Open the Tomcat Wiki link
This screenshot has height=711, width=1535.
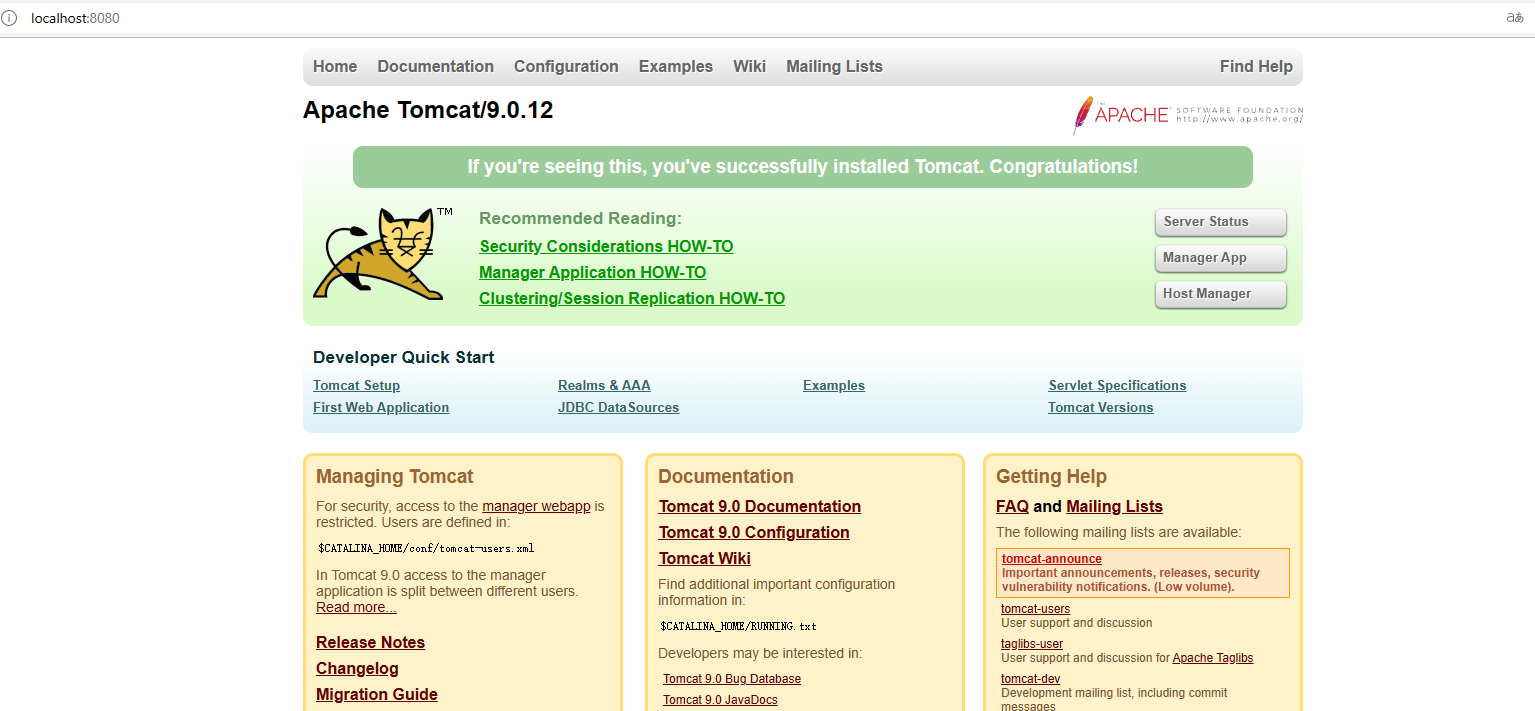coord(705,558)
